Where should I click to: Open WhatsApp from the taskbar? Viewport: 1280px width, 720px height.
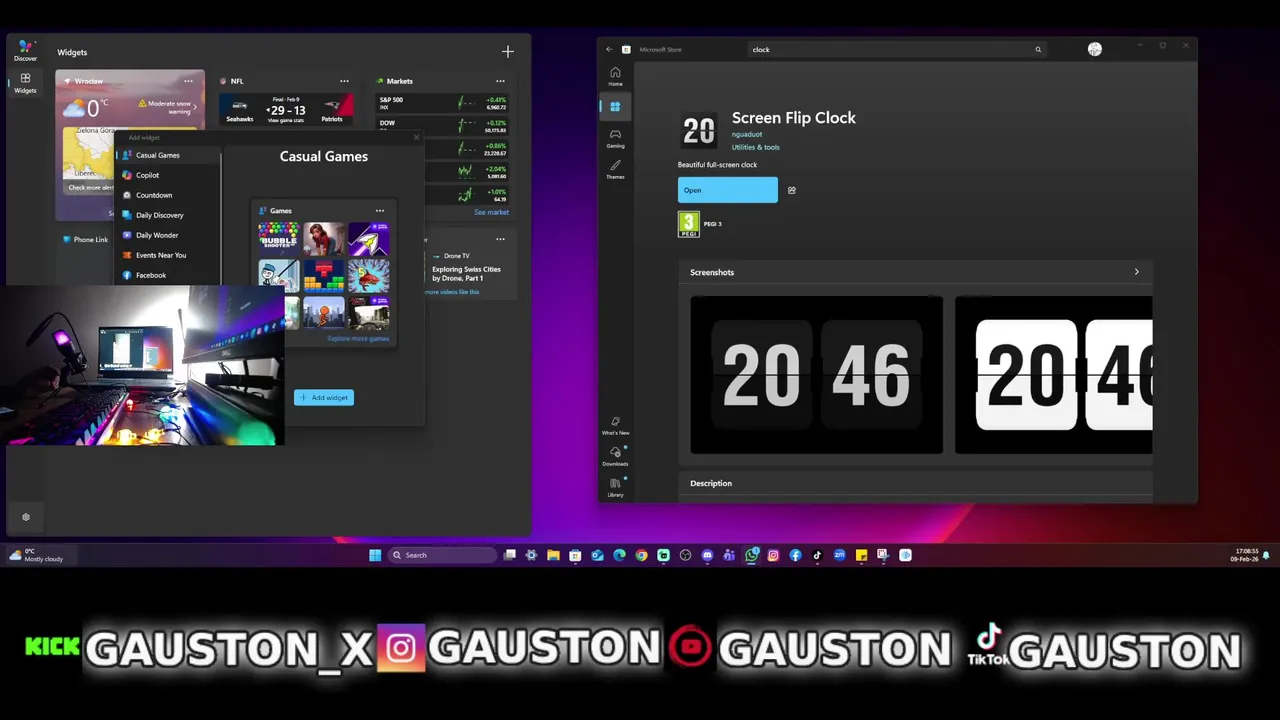point(751,555)
